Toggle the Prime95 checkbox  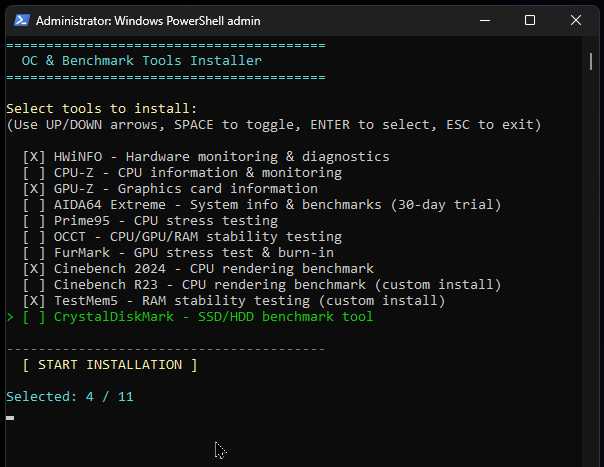point(34,221)
